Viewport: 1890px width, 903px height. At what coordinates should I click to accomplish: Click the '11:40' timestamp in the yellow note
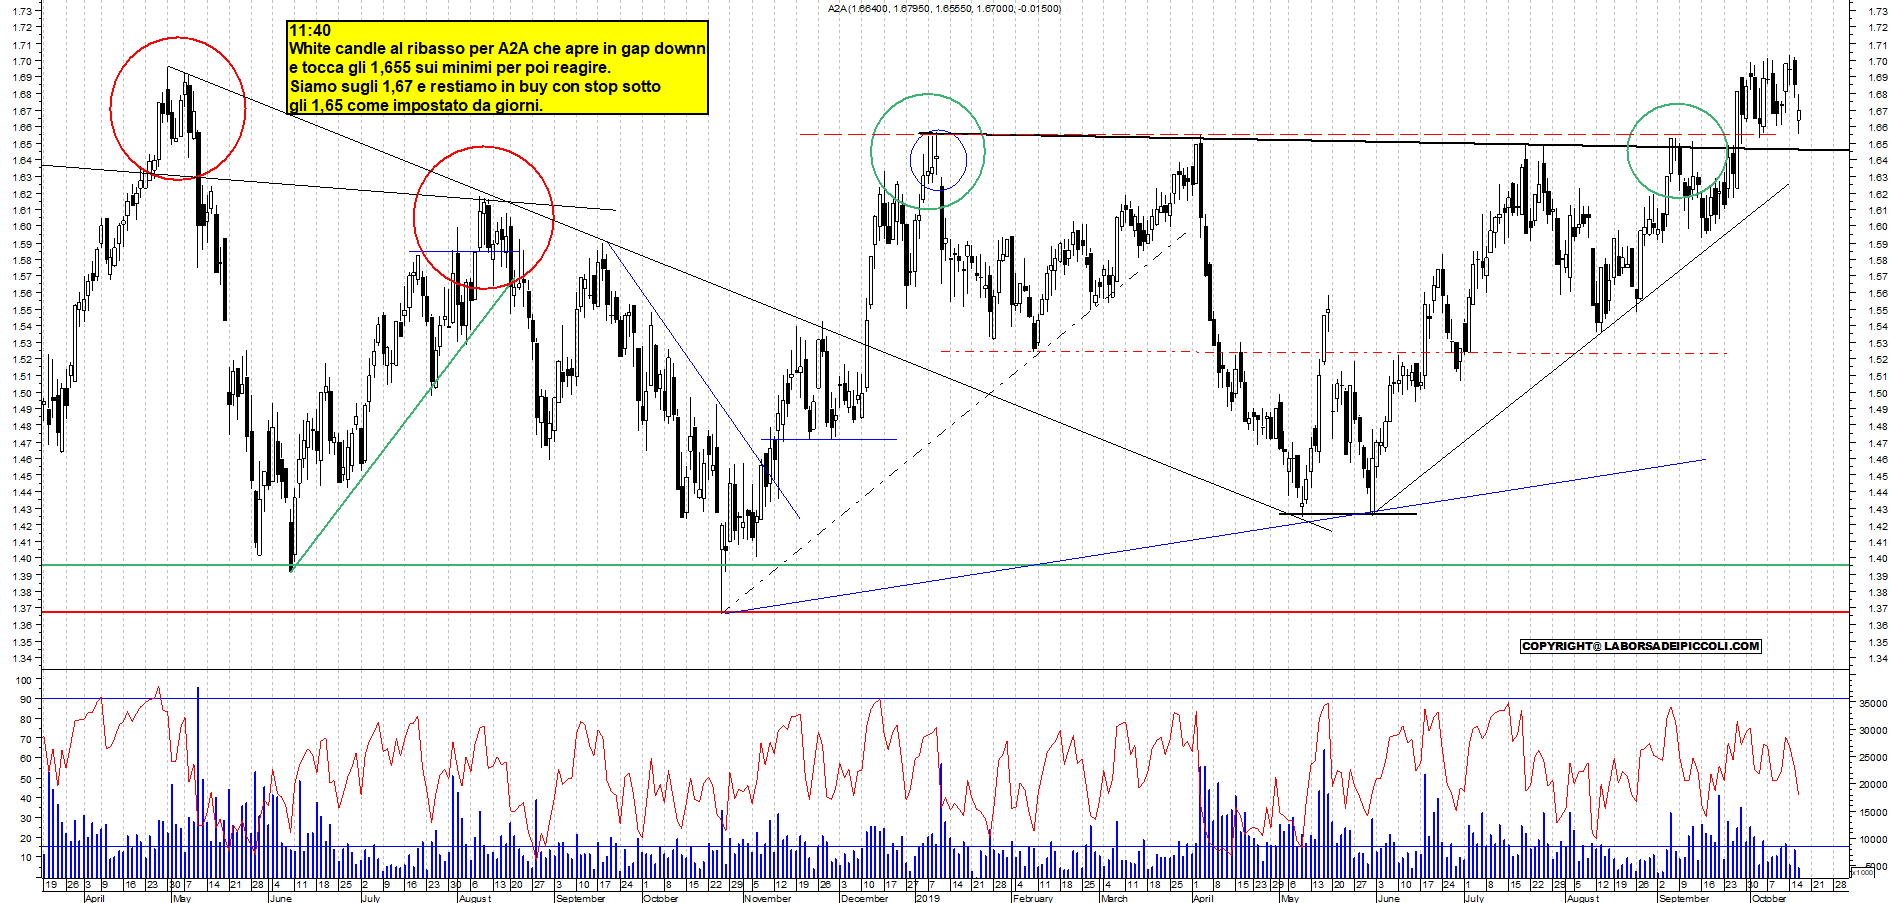click(x=310, y=30)
